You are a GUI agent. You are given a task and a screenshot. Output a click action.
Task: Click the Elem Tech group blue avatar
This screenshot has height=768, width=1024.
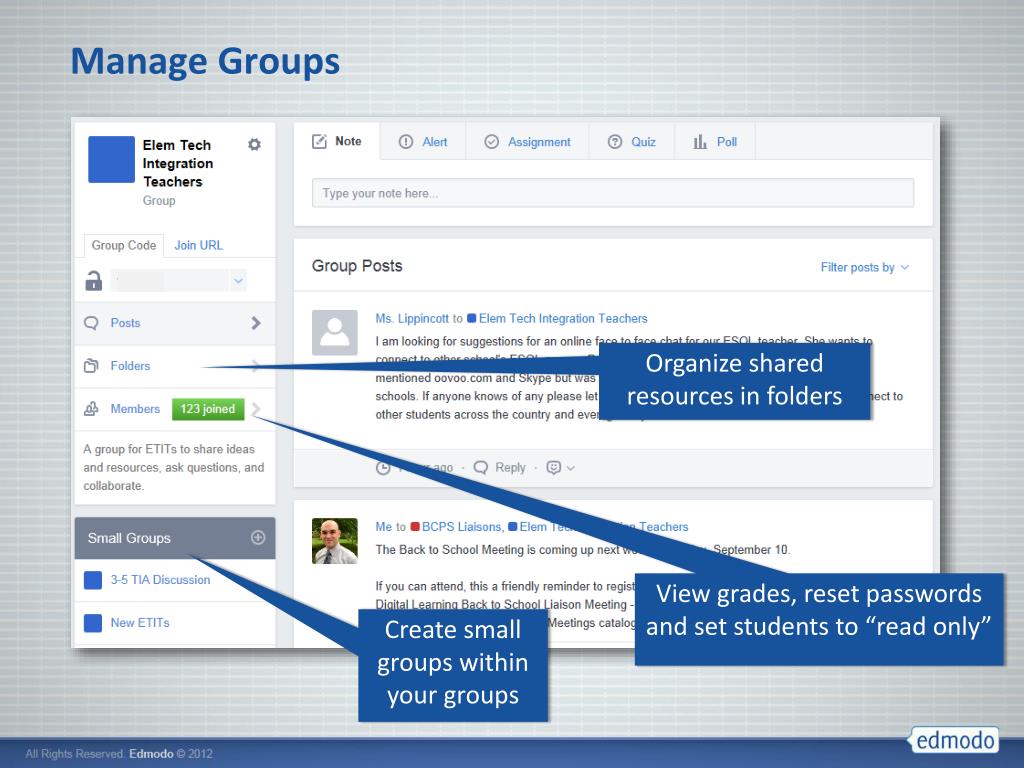pos(111,159)
